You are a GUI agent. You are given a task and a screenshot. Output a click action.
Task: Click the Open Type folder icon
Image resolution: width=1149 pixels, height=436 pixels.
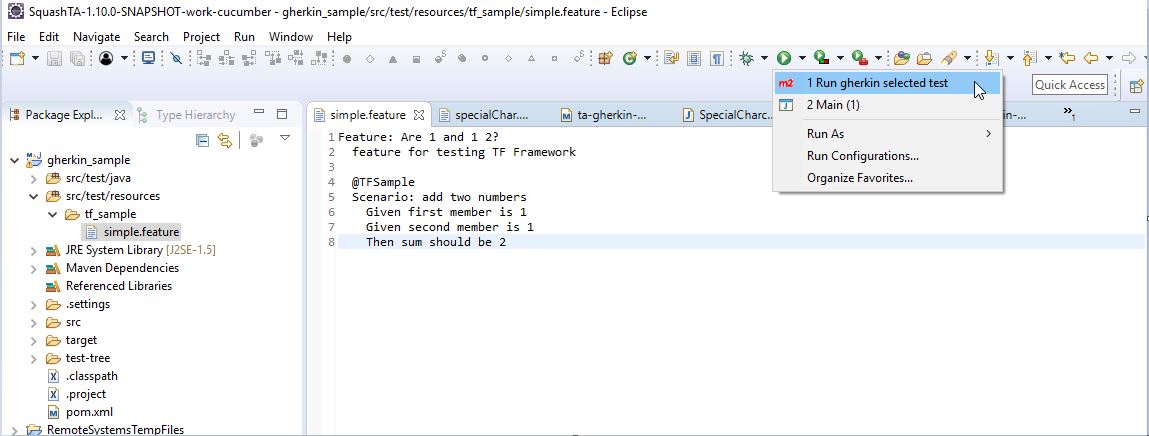pos(901,58)
